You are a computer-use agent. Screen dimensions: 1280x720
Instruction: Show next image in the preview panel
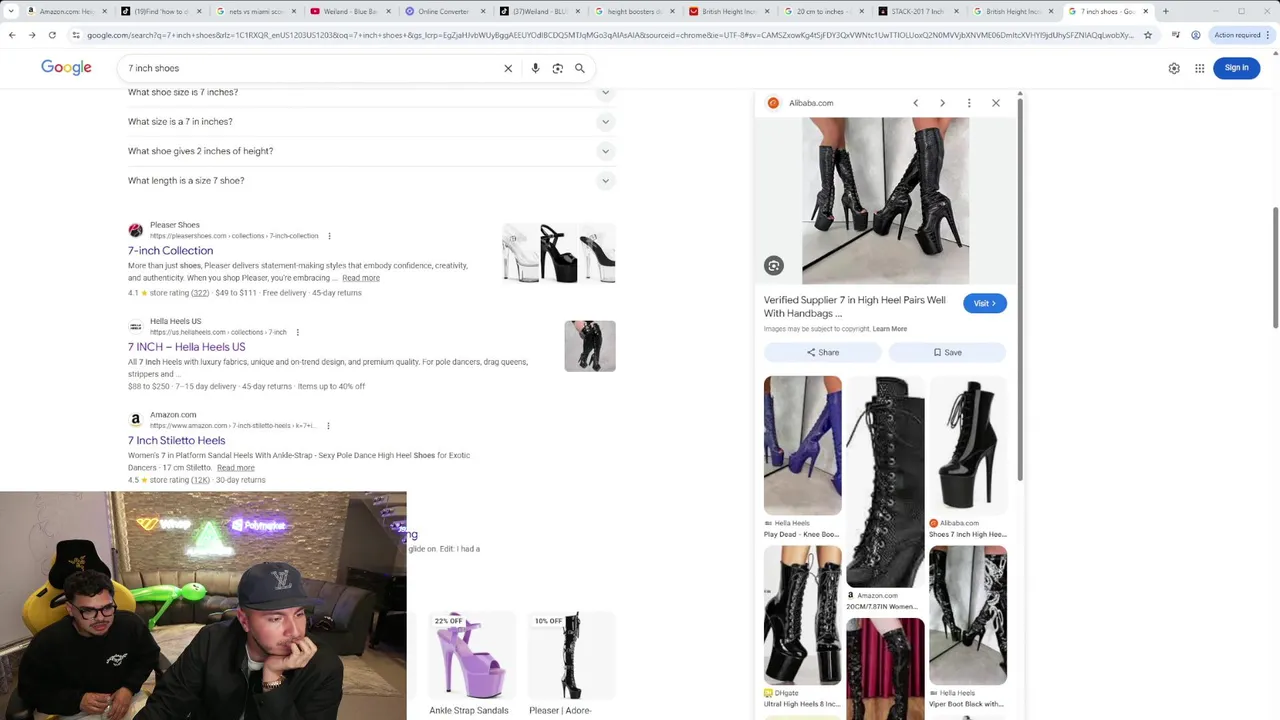tap(942, 103)
